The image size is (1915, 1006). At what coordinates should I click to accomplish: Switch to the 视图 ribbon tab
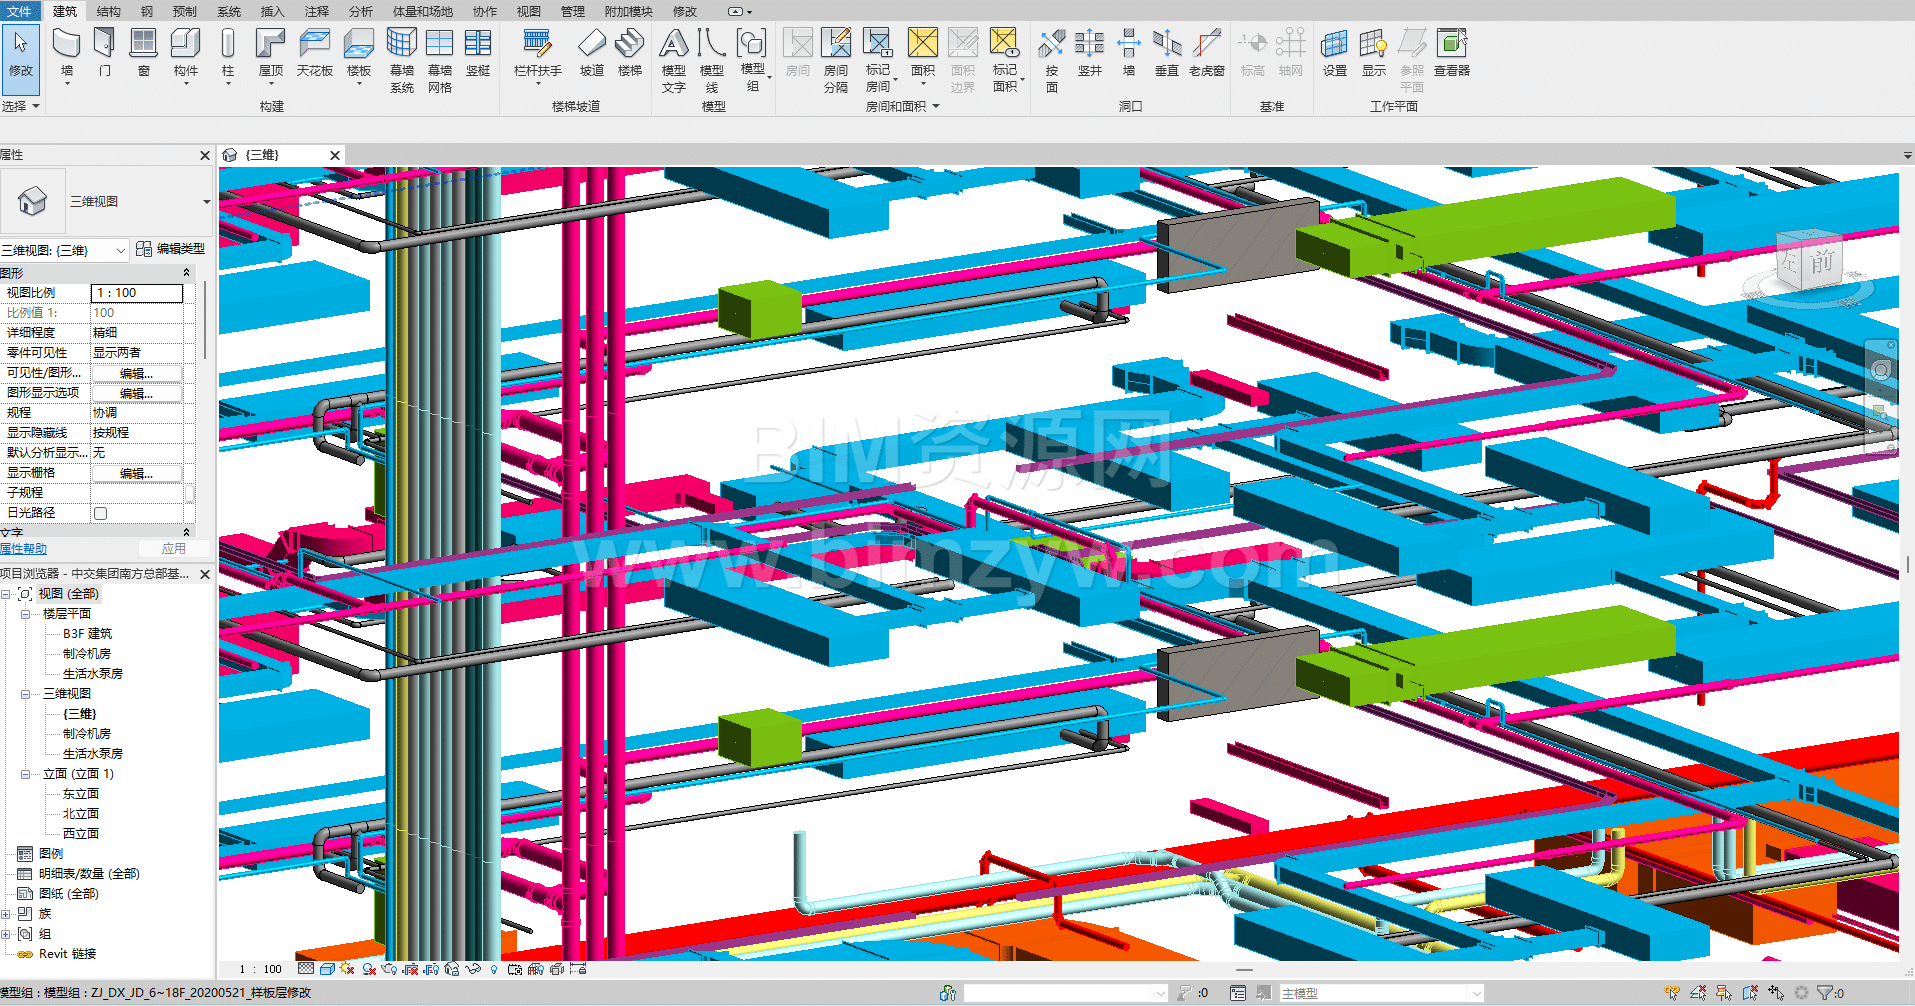(528, 11)
